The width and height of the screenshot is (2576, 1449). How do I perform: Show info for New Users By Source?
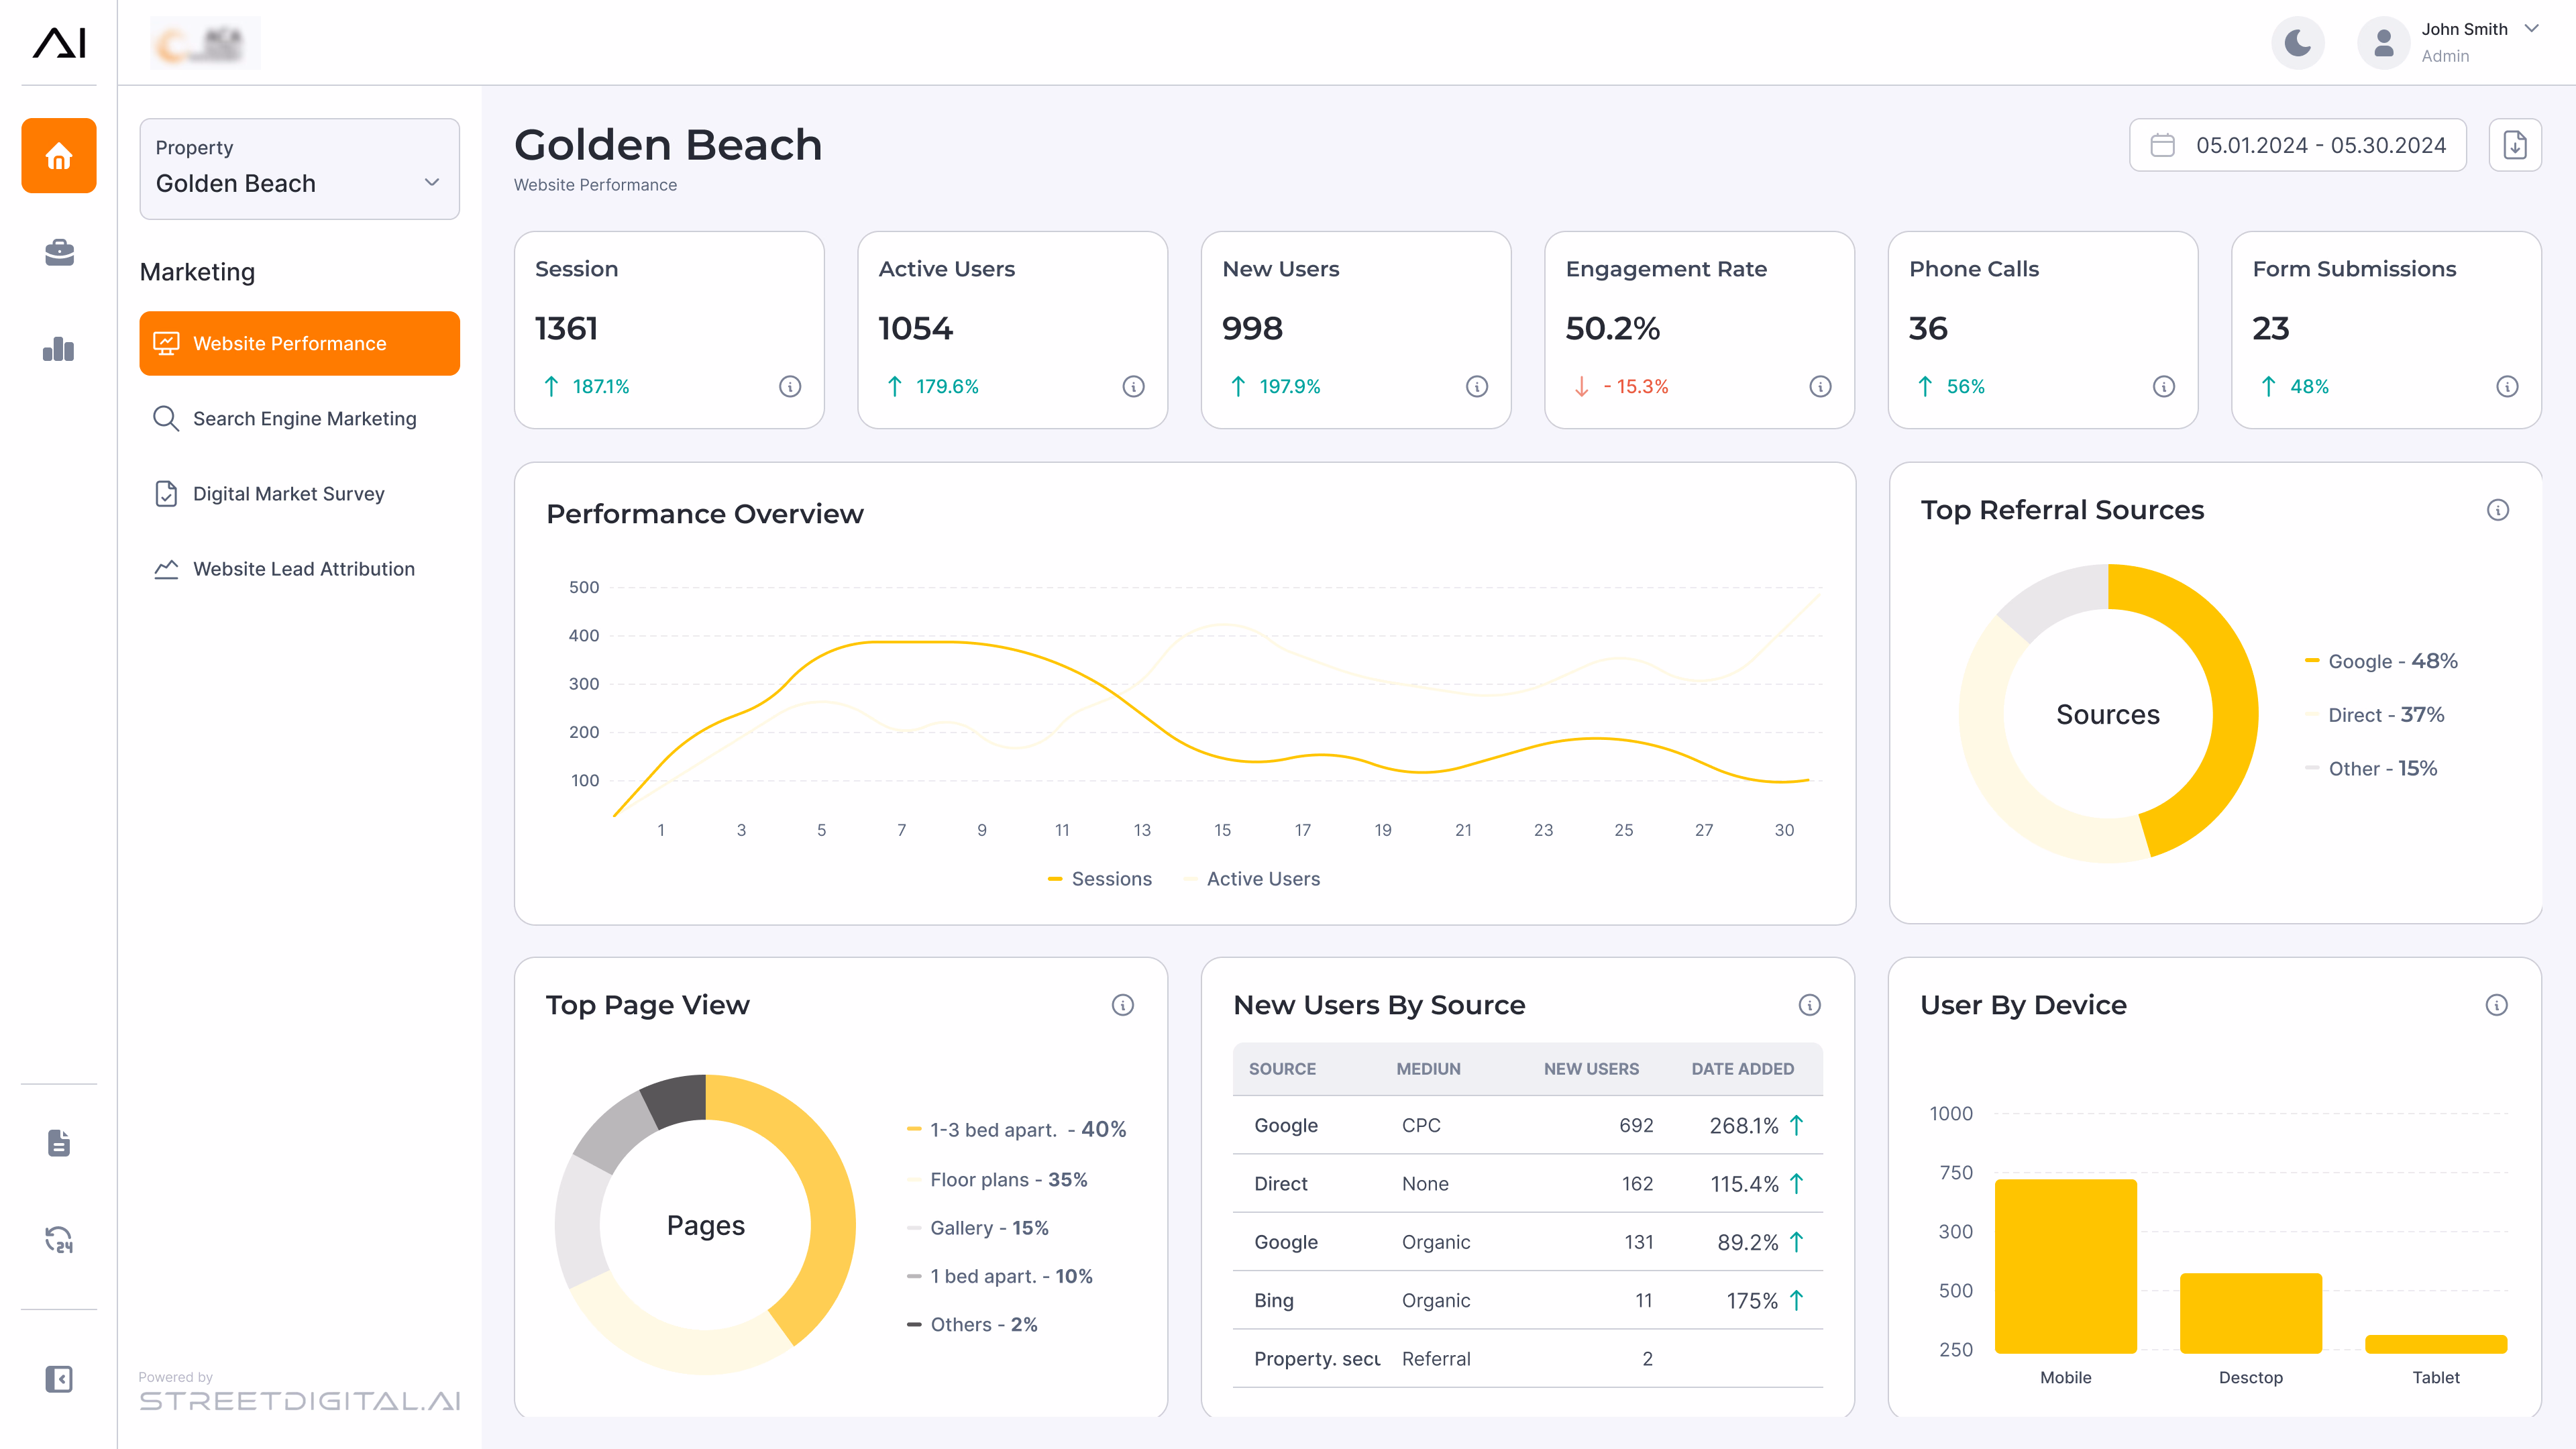pyautogui.click(x=1810, y=1005)
